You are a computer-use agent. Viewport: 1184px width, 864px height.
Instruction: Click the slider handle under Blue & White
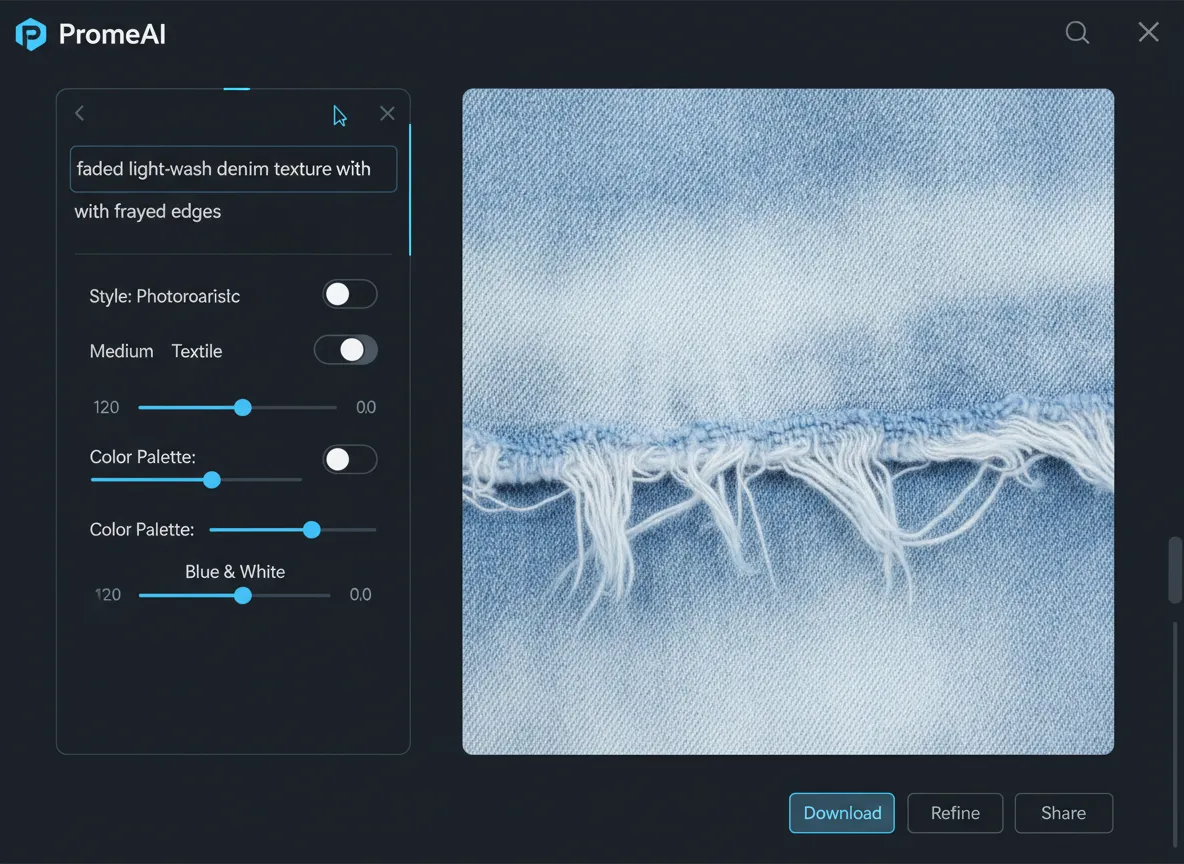pos(243,595)
